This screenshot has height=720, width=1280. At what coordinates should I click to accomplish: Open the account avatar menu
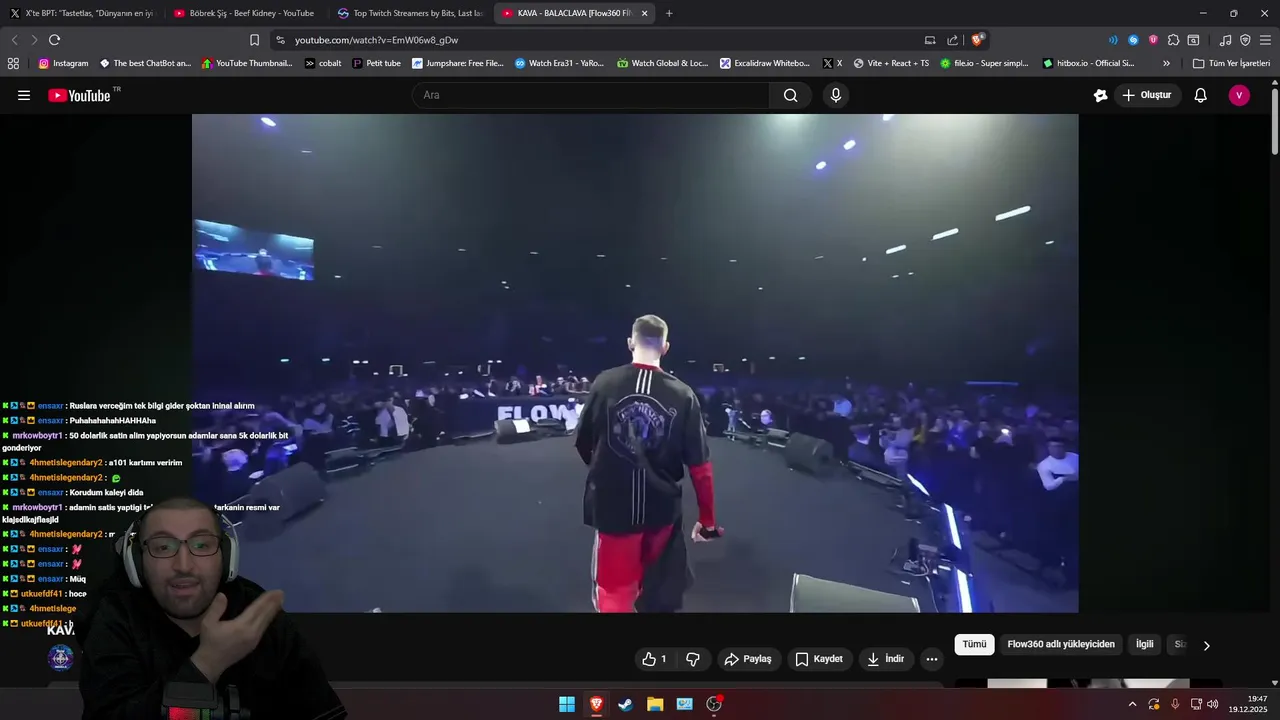pos(1239,95)
